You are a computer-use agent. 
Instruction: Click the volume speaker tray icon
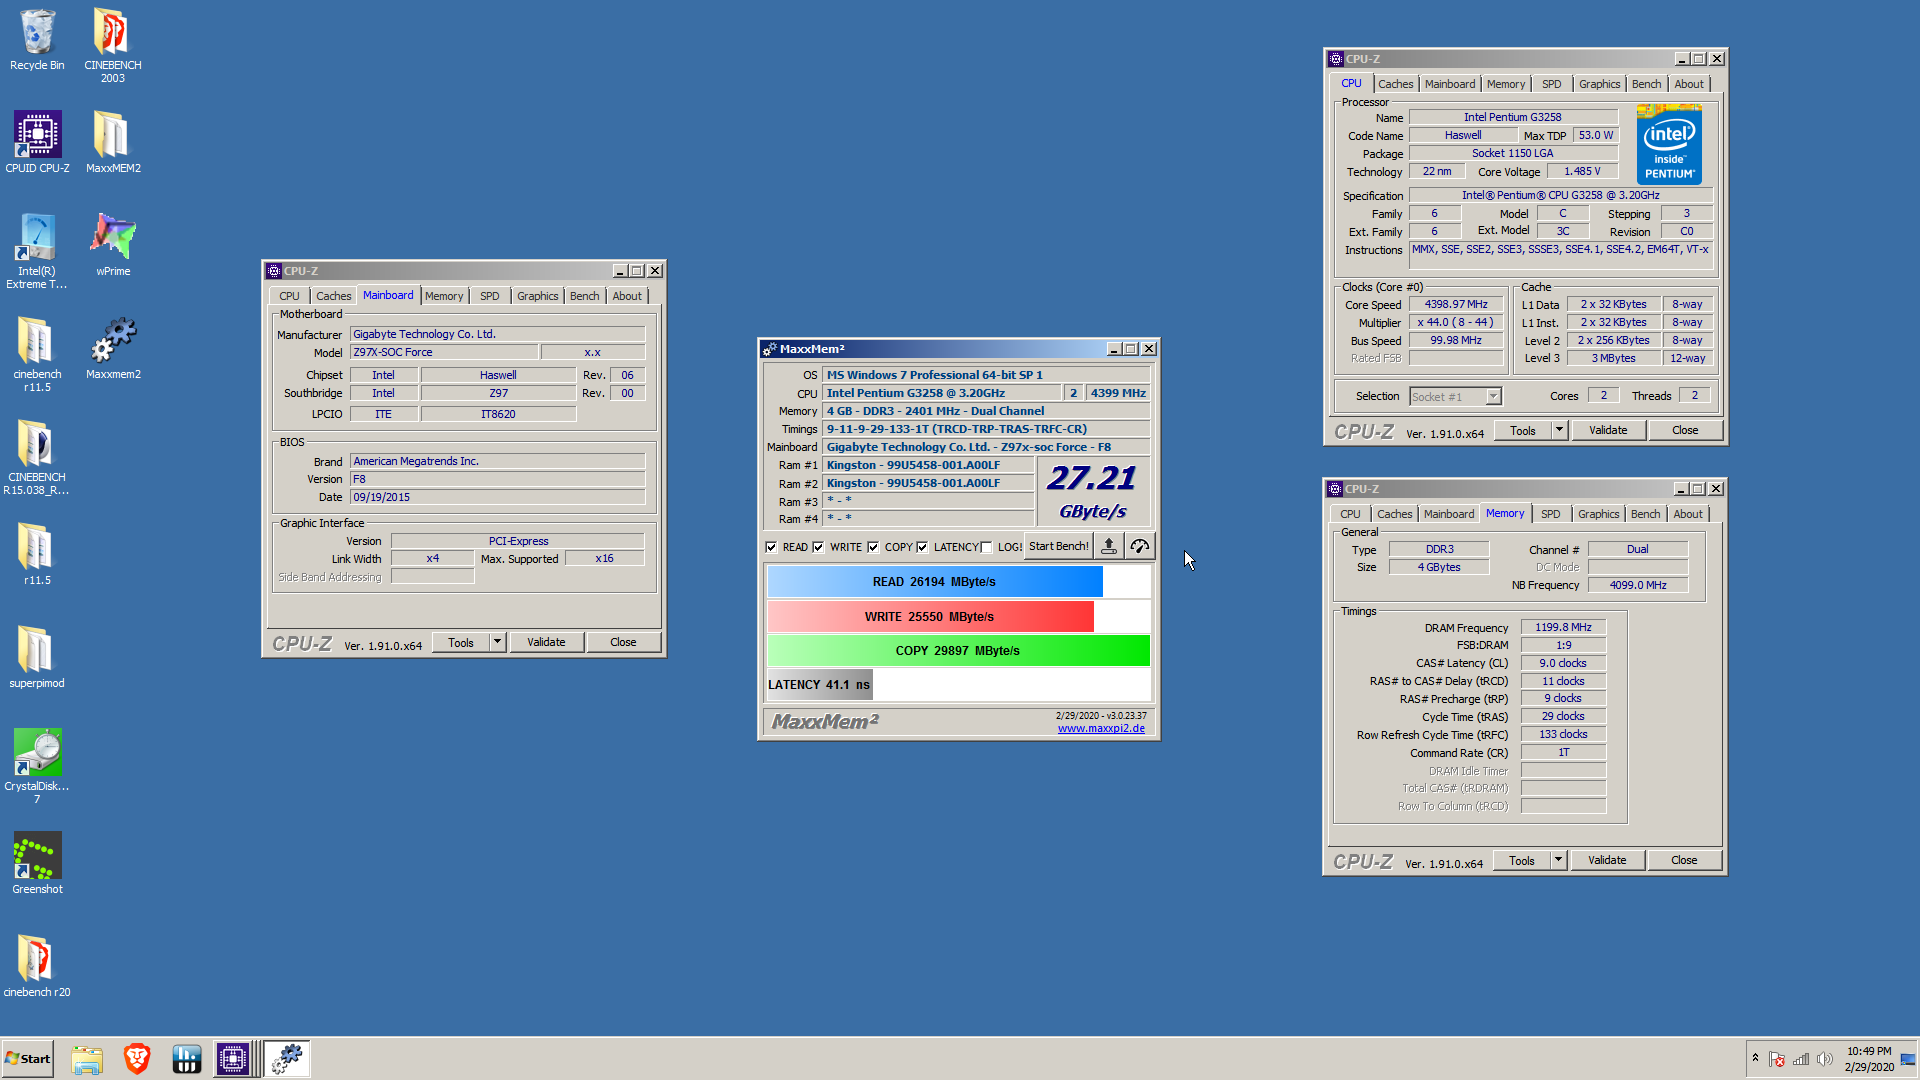pyautogui.click(x=1825, y=1059)
